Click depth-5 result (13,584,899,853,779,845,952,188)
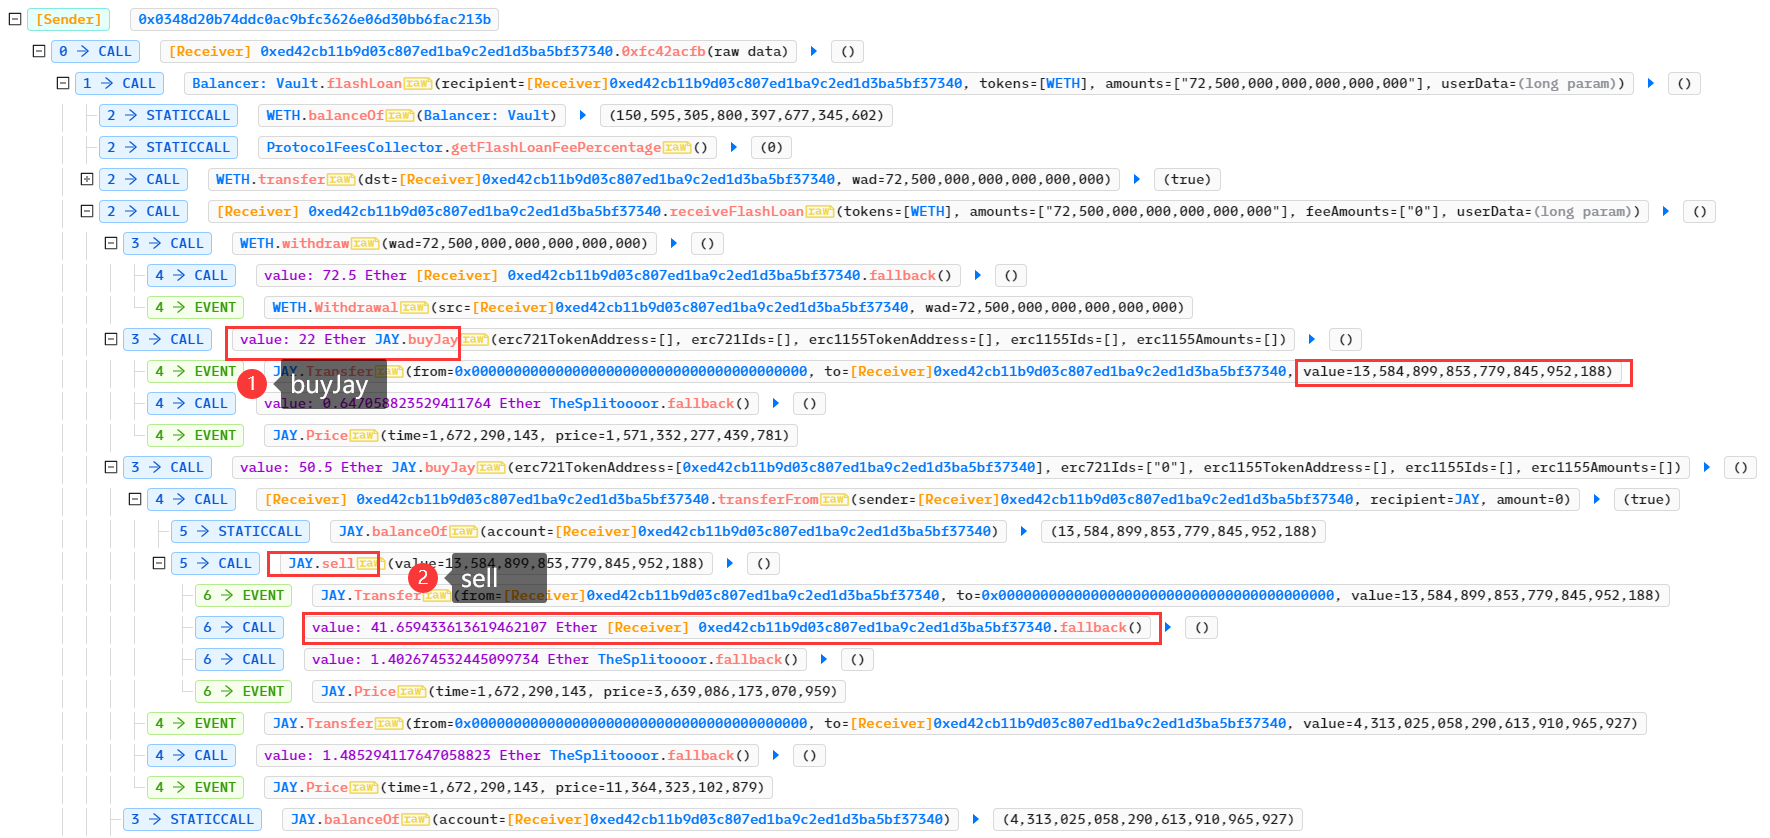This screenshot has height=838, width=1770. (1184, 531)
